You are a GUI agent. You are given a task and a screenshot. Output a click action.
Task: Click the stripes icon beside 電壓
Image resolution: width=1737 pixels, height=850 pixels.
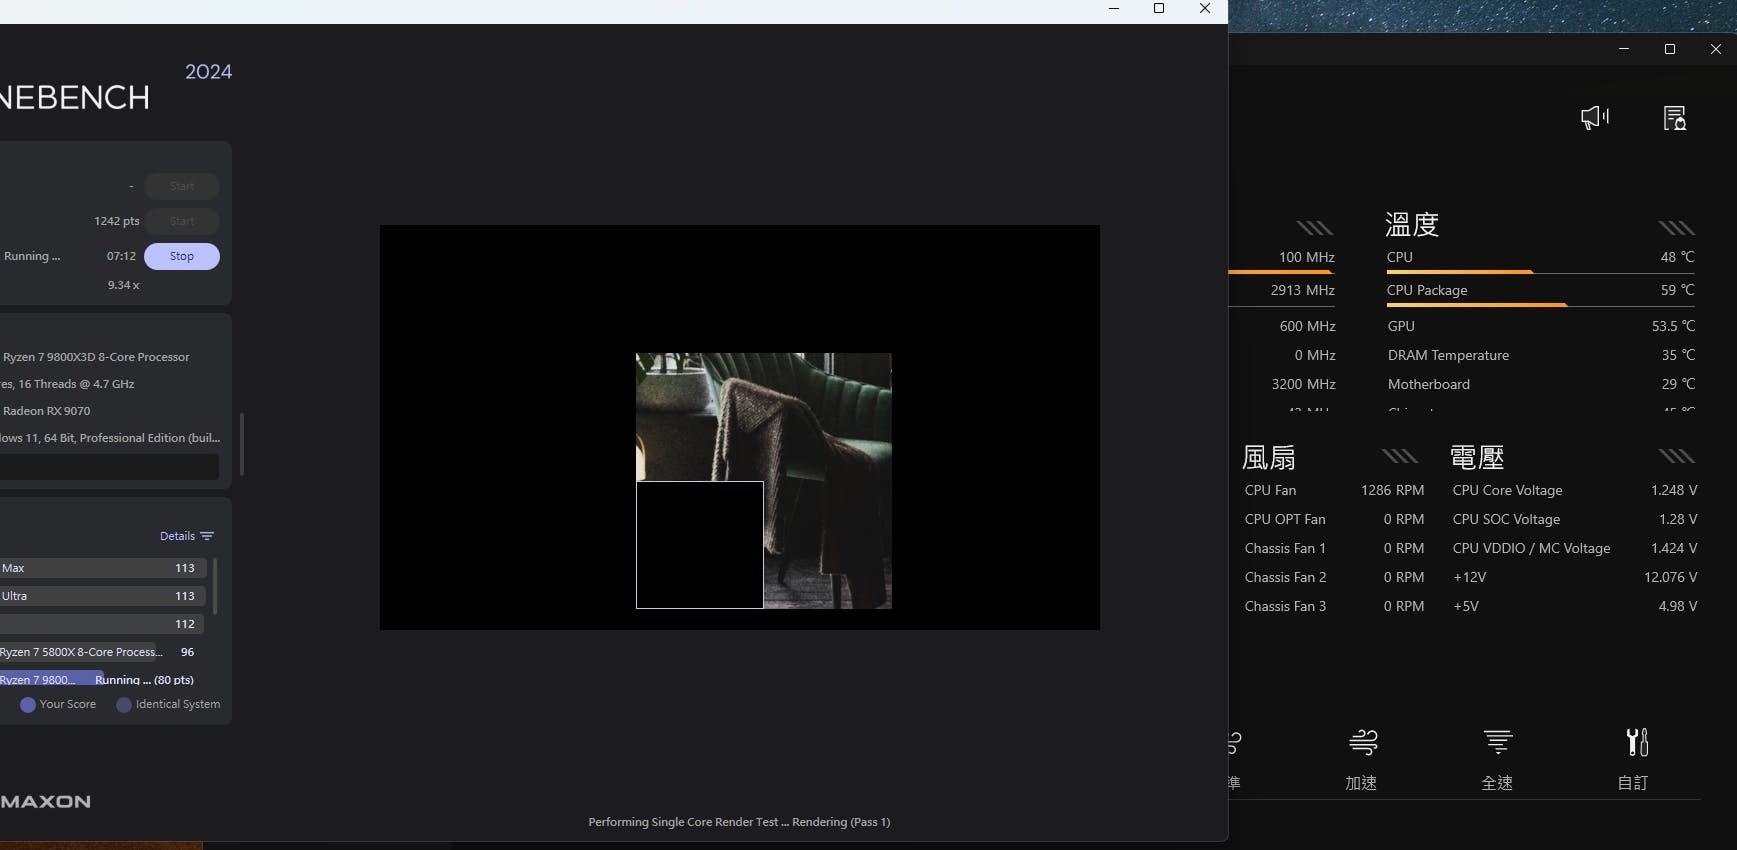(1676, 457)
